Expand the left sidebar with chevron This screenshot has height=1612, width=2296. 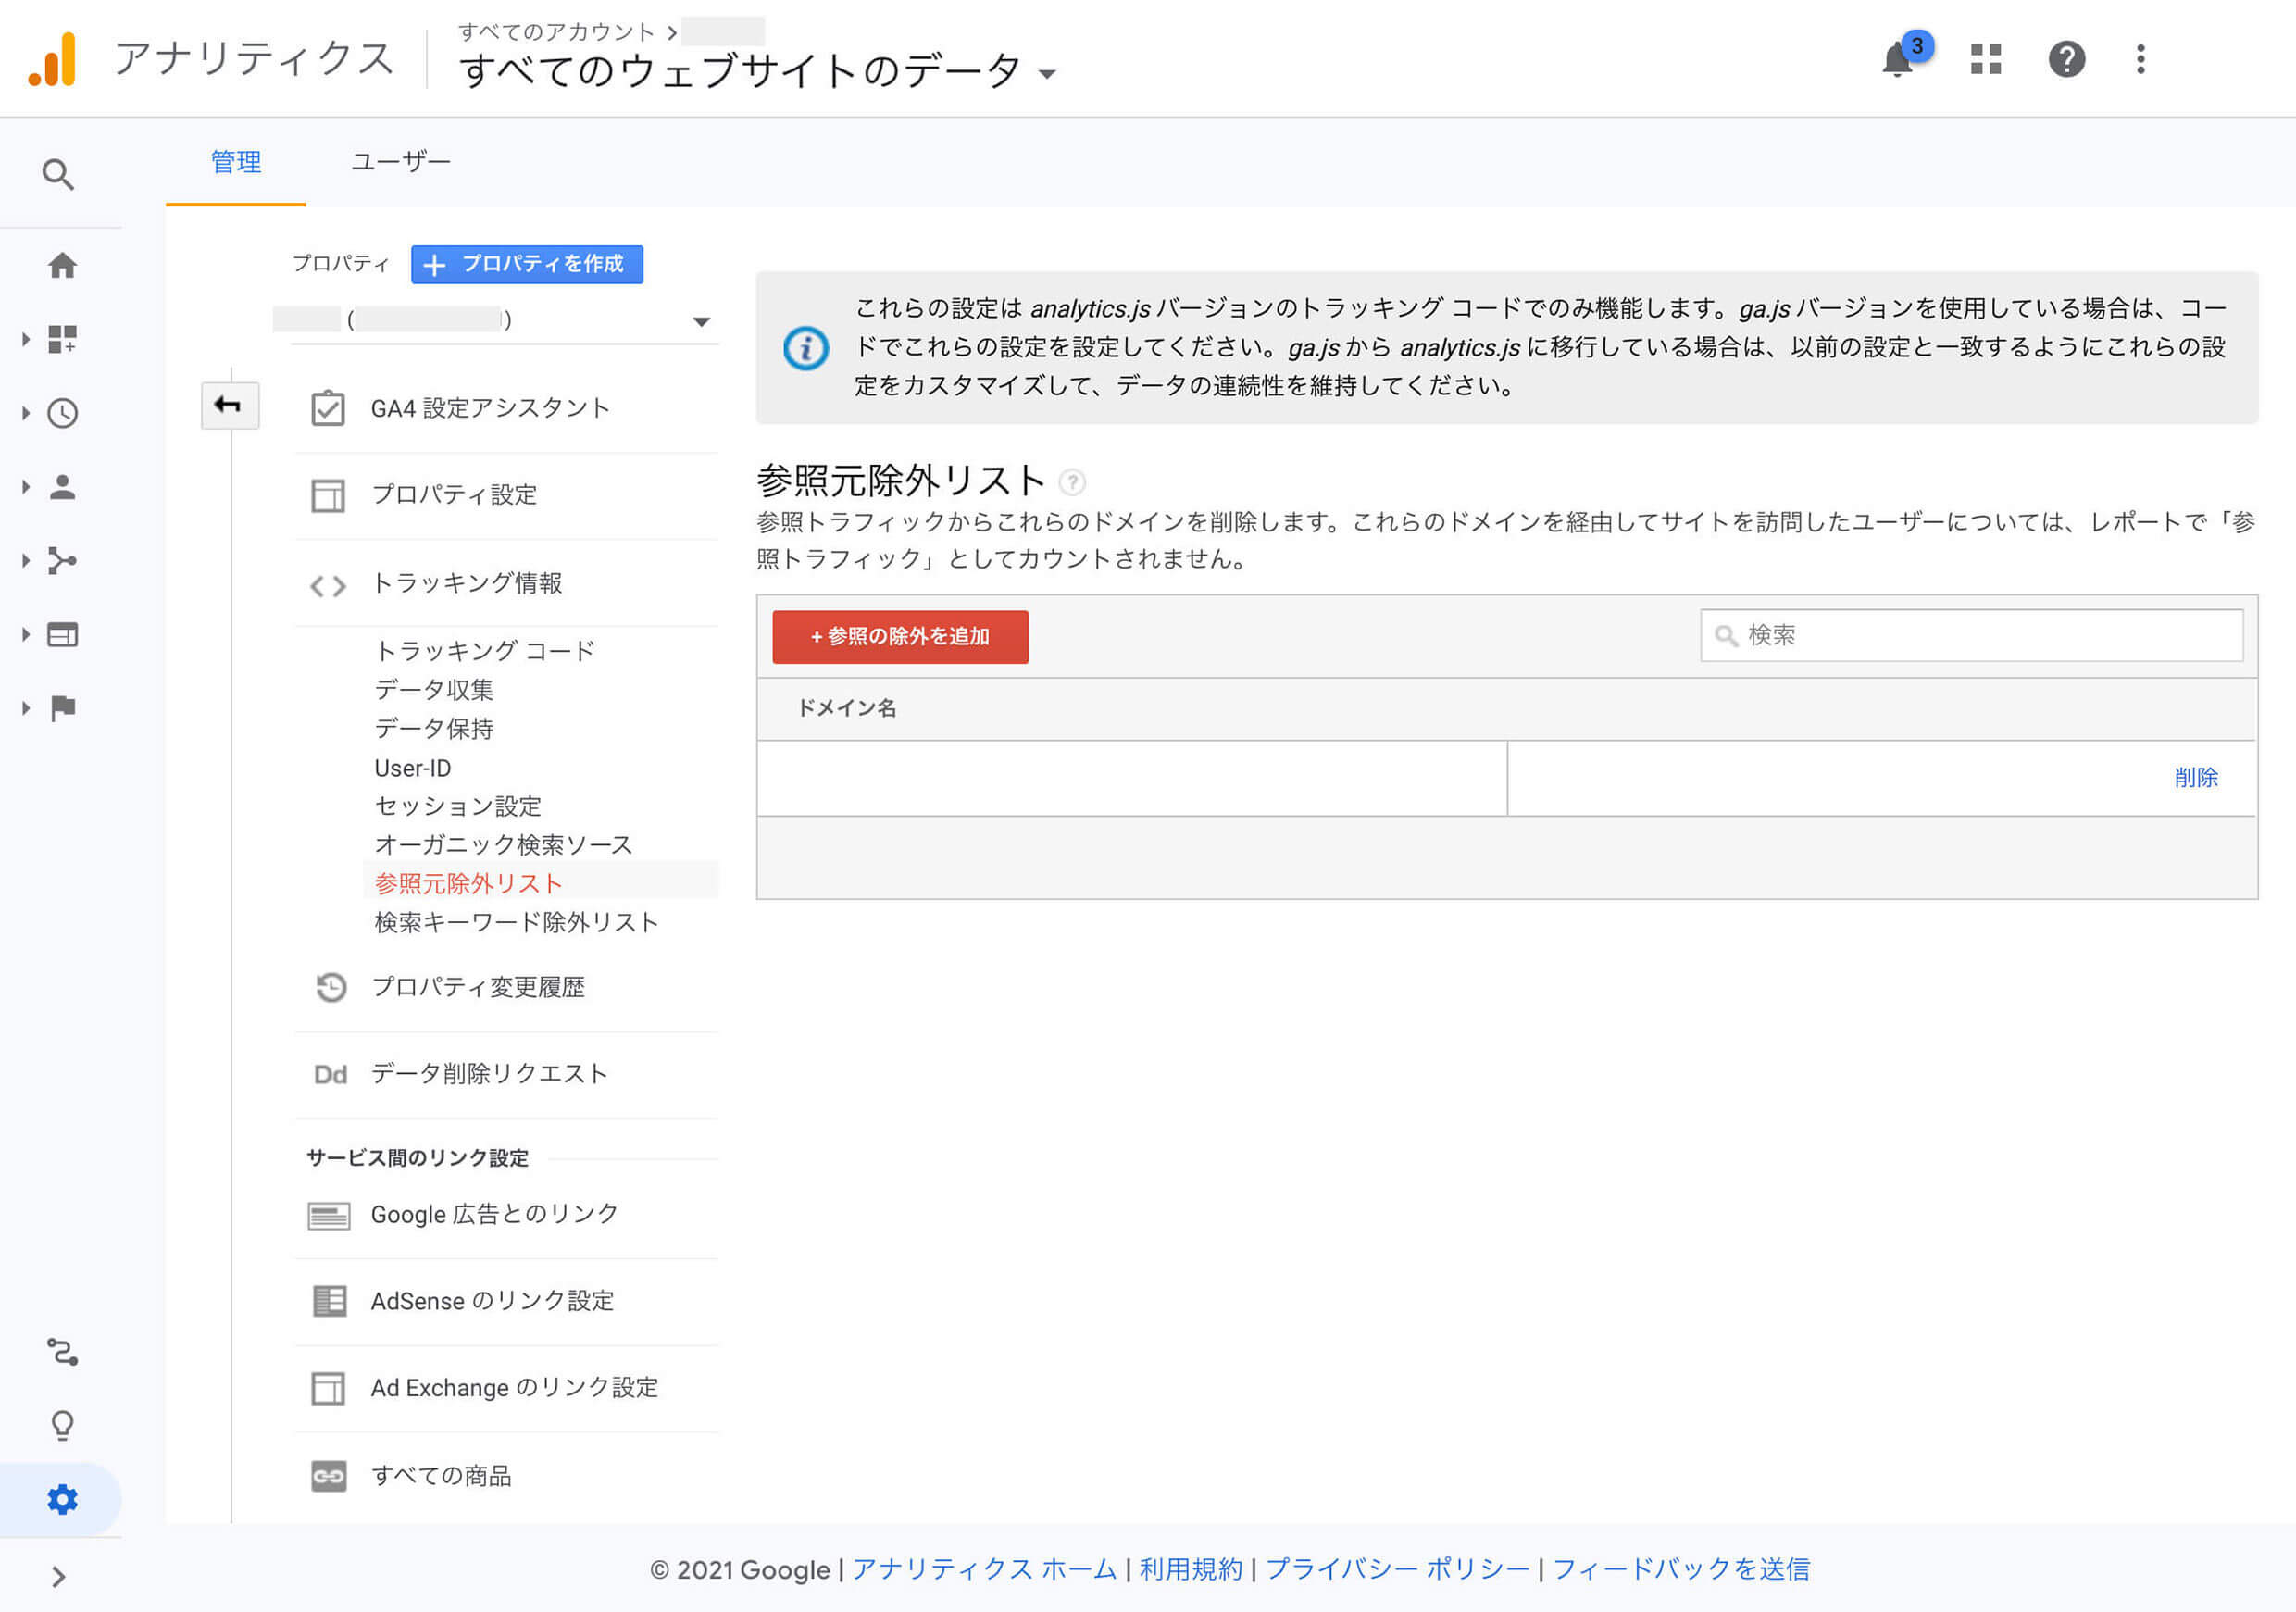coord(58,1577)
